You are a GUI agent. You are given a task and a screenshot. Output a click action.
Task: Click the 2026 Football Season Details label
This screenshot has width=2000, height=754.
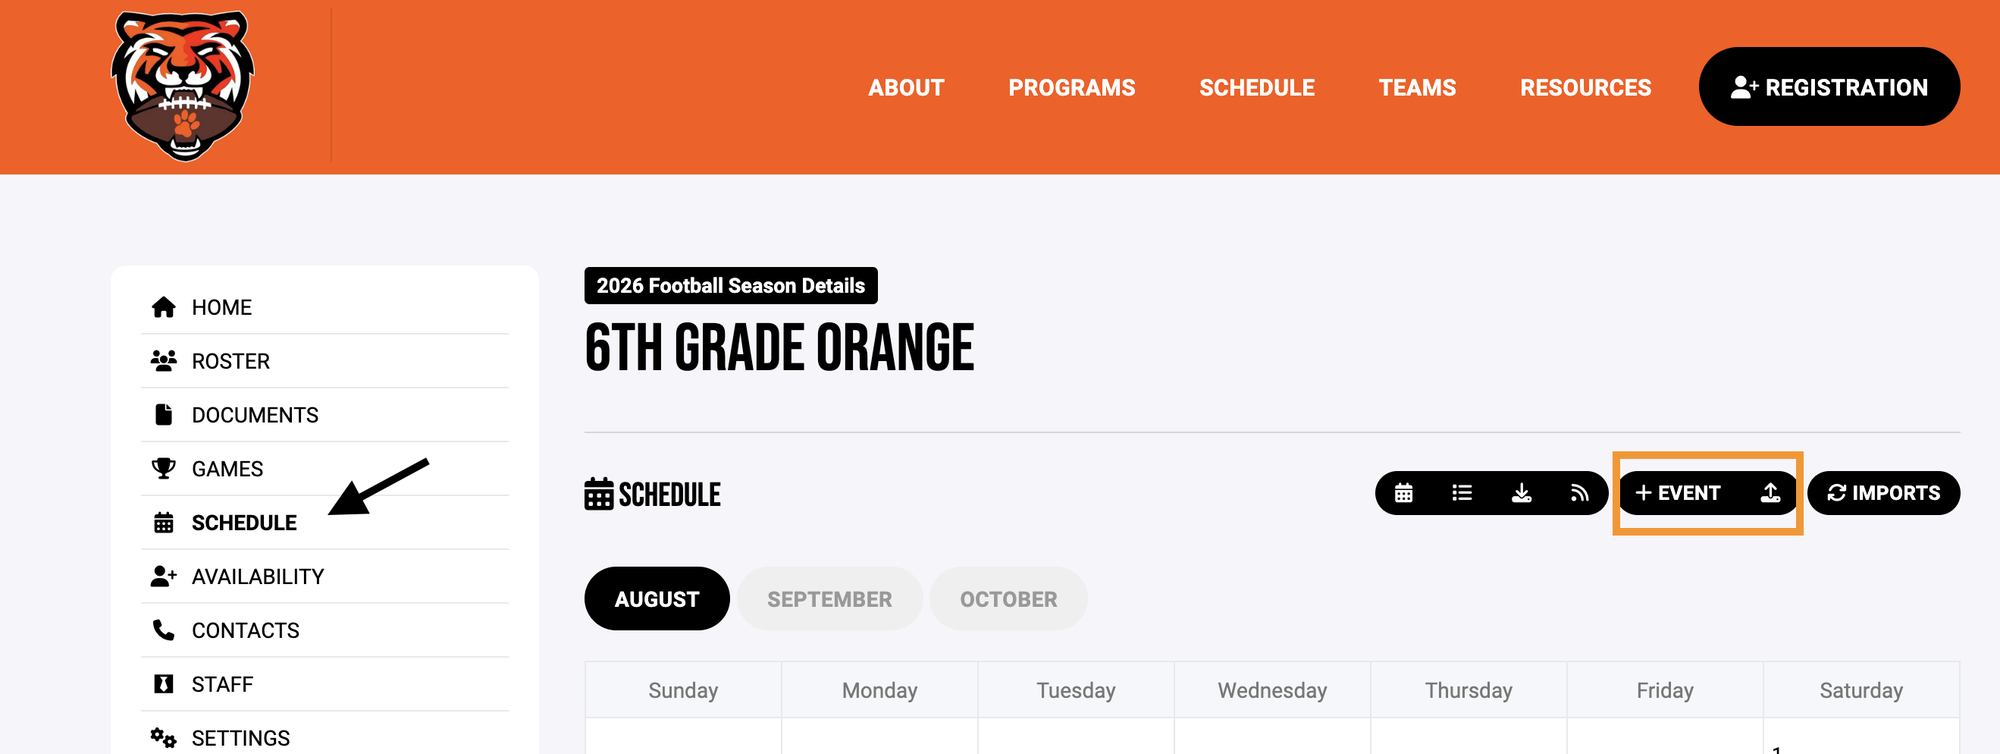[x=731, y=286]
